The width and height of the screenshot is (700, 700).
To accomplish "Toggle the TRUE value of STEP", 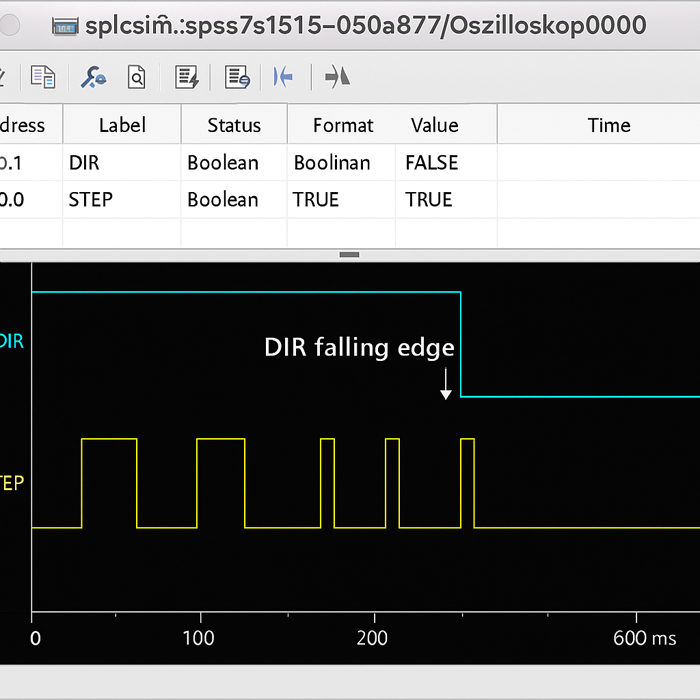I will pos(429,200).
